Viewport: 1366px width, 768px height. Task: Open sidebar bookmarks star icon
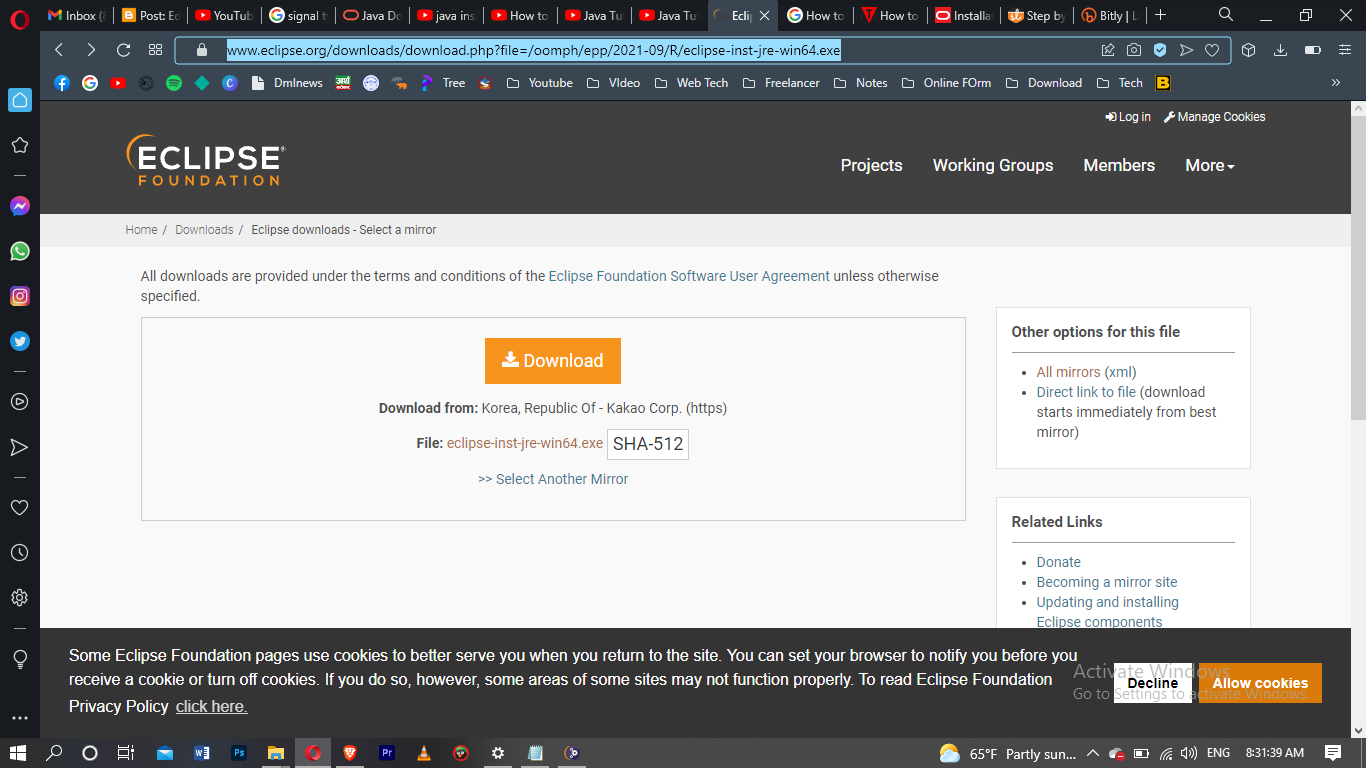20,145
